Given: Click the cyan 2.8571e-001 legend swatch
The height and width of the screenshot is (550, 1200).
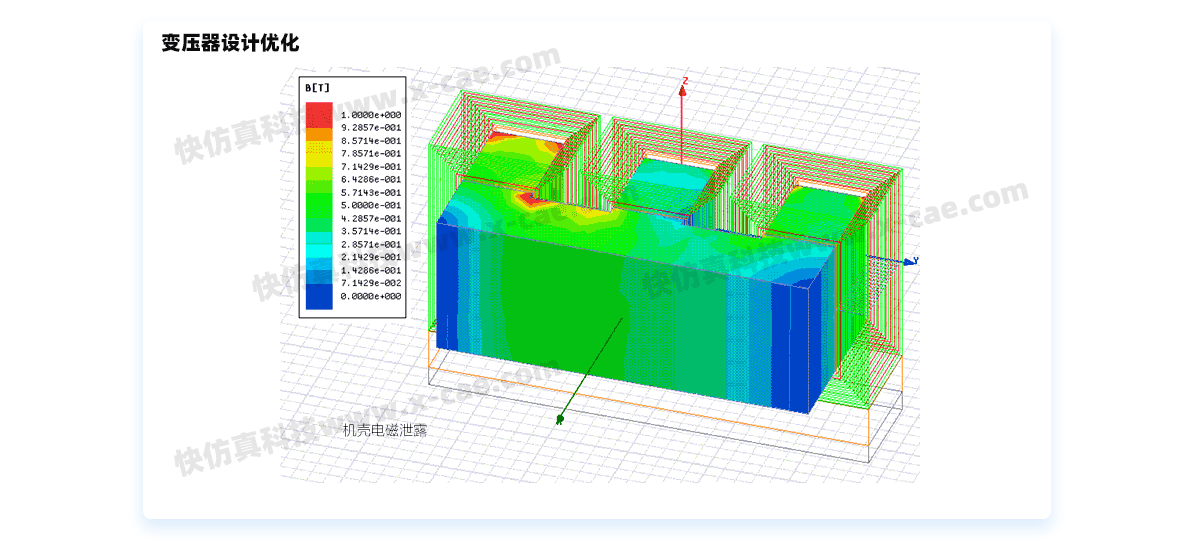Looking at the screenshot, I should pos(318,244).
